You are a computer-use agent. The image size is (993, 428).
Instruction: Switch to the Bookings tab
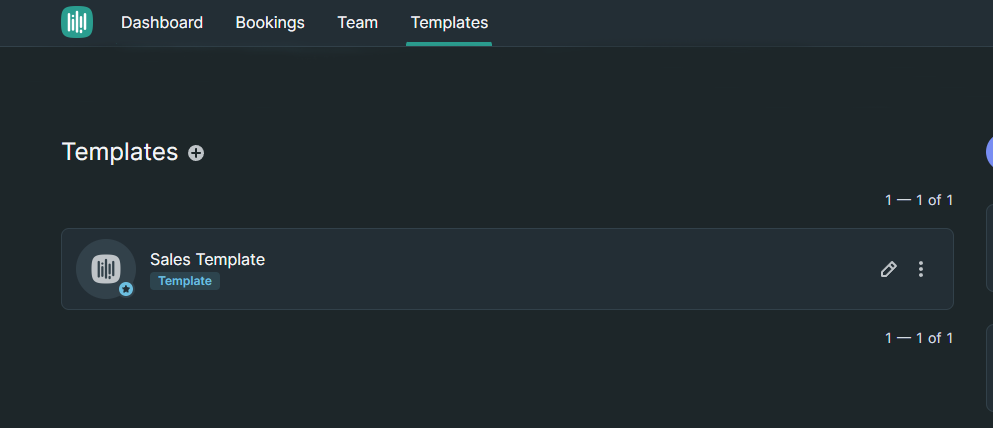tap(270, 23)
